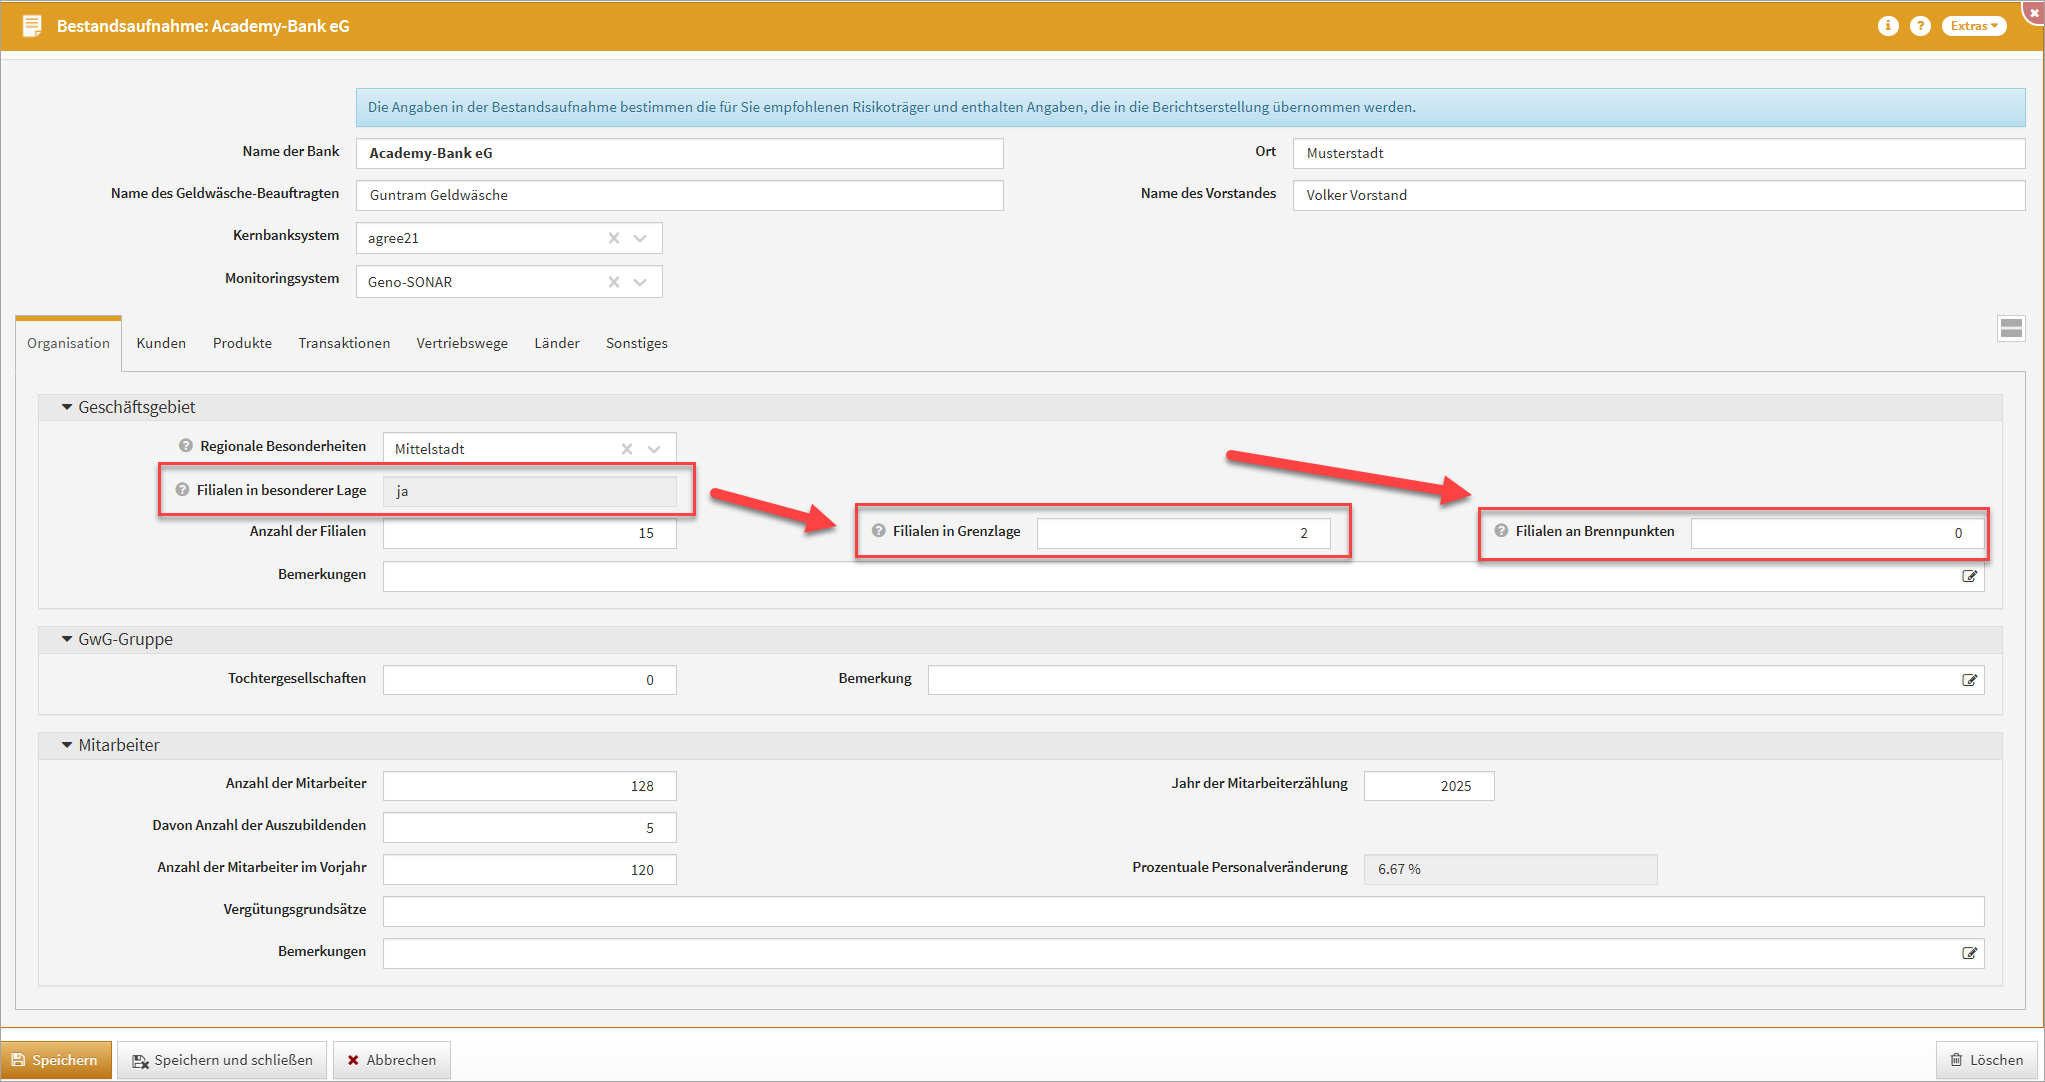Click help icon beside Regionale Besonderheiten
Image resolution: width=2045 pixels, height=1082 pixels.
[x=186, y=446]
